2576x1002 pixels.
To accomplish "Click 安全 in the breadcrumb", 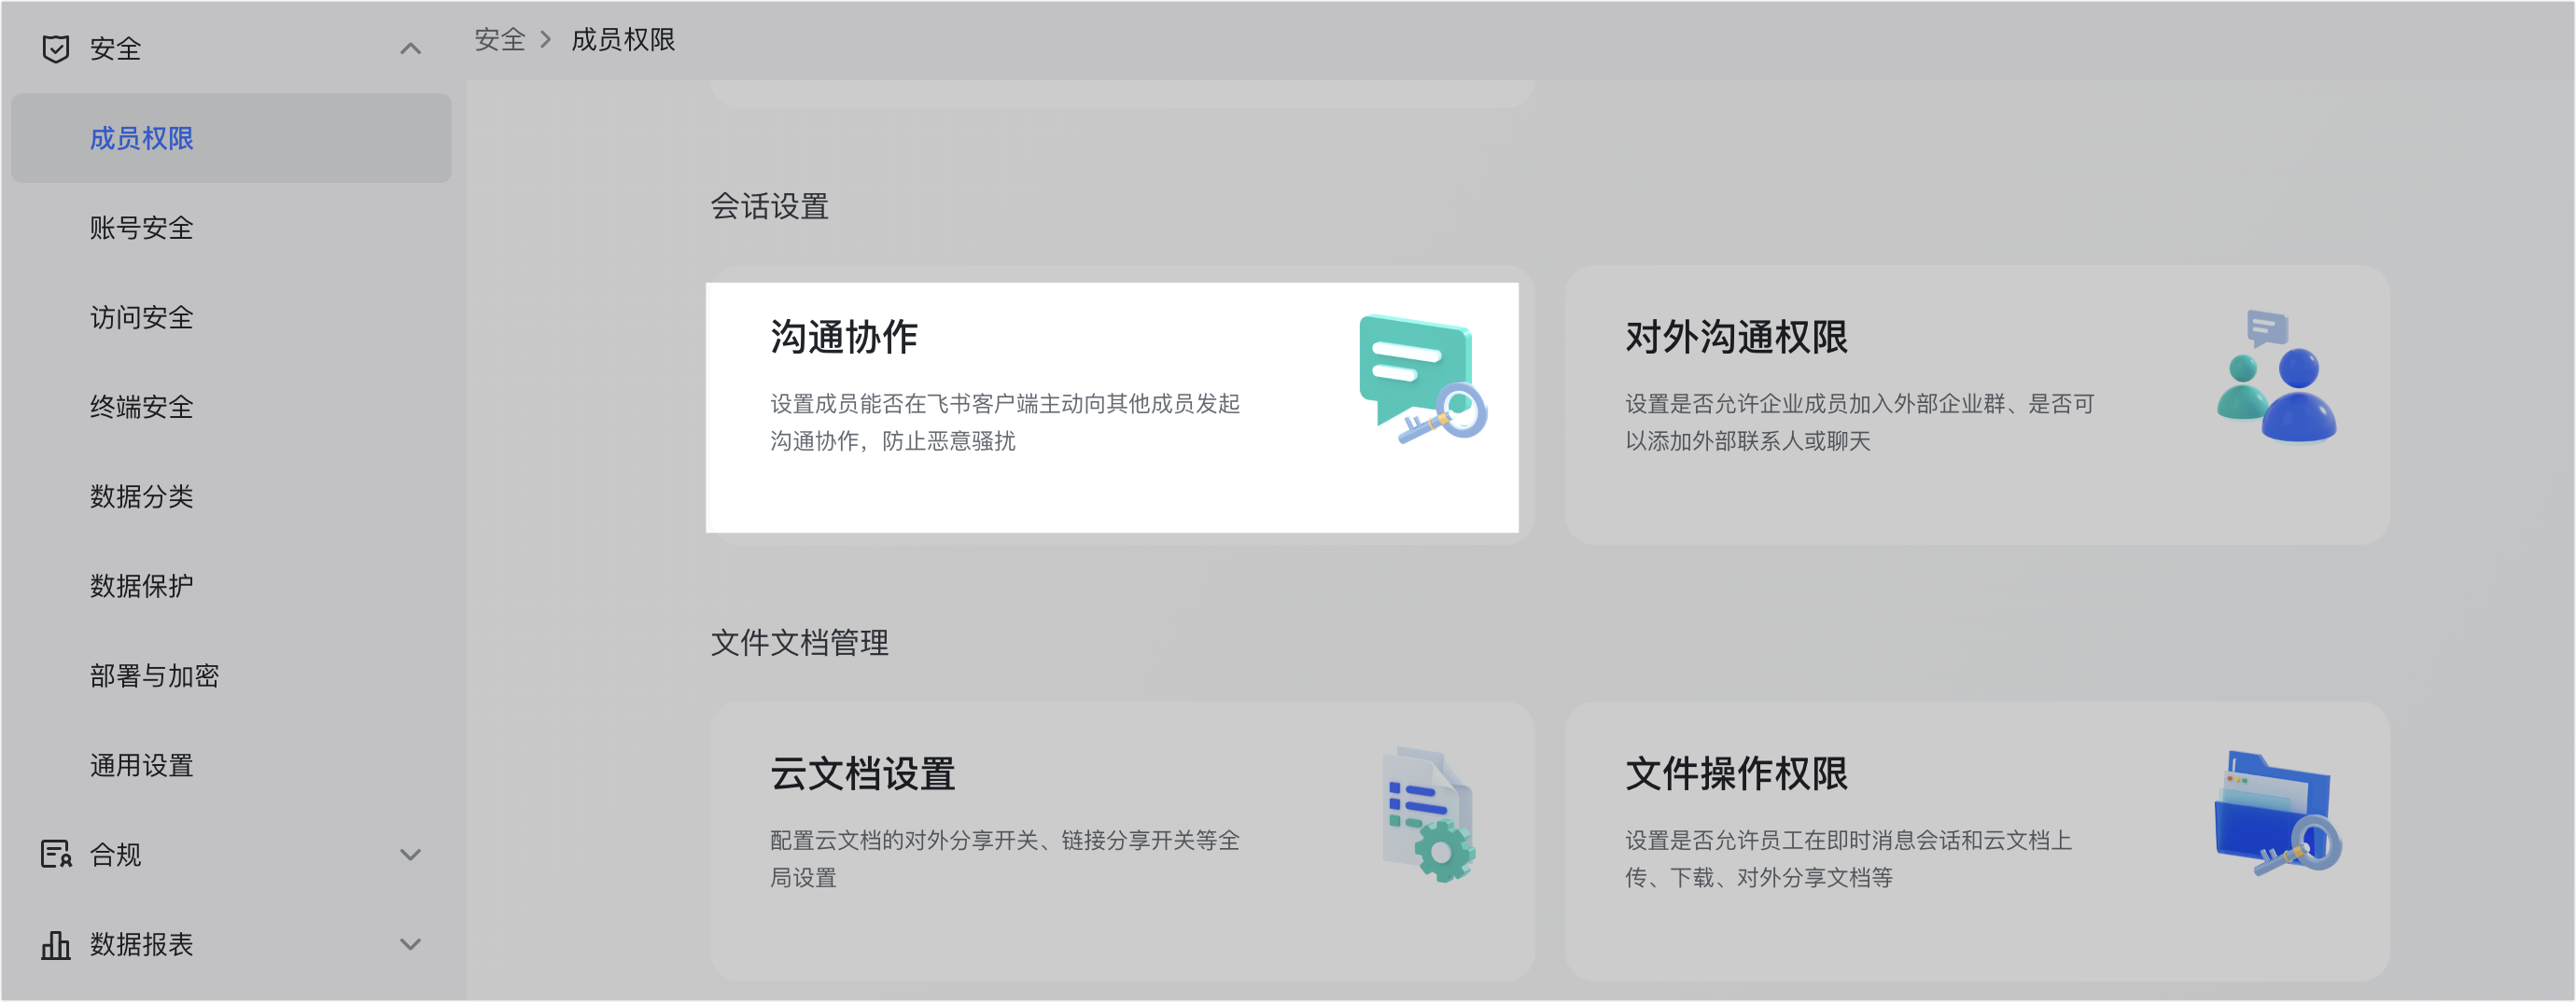I will coord(499,40).
